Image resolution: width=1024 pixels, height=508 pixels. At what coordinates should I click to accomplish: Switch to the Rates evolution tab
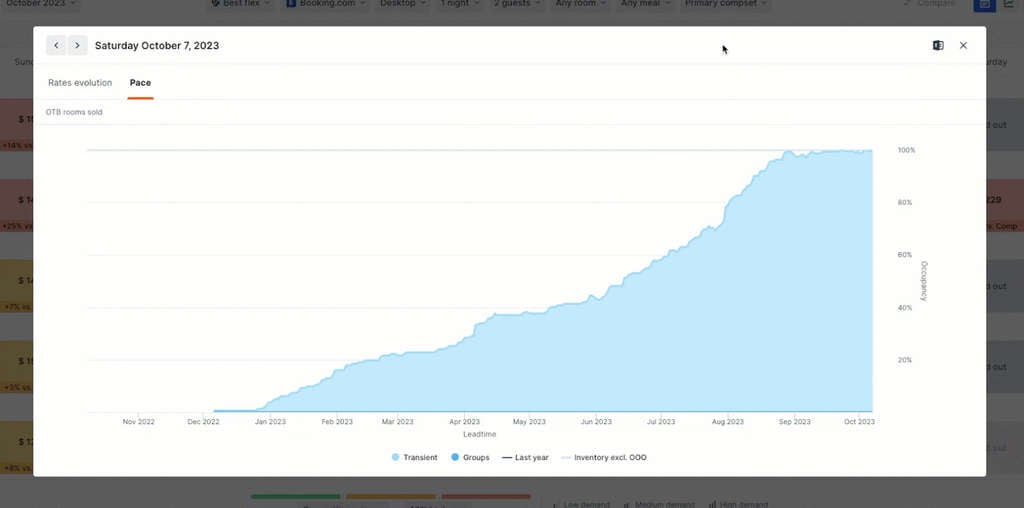[x=80, y=83]
